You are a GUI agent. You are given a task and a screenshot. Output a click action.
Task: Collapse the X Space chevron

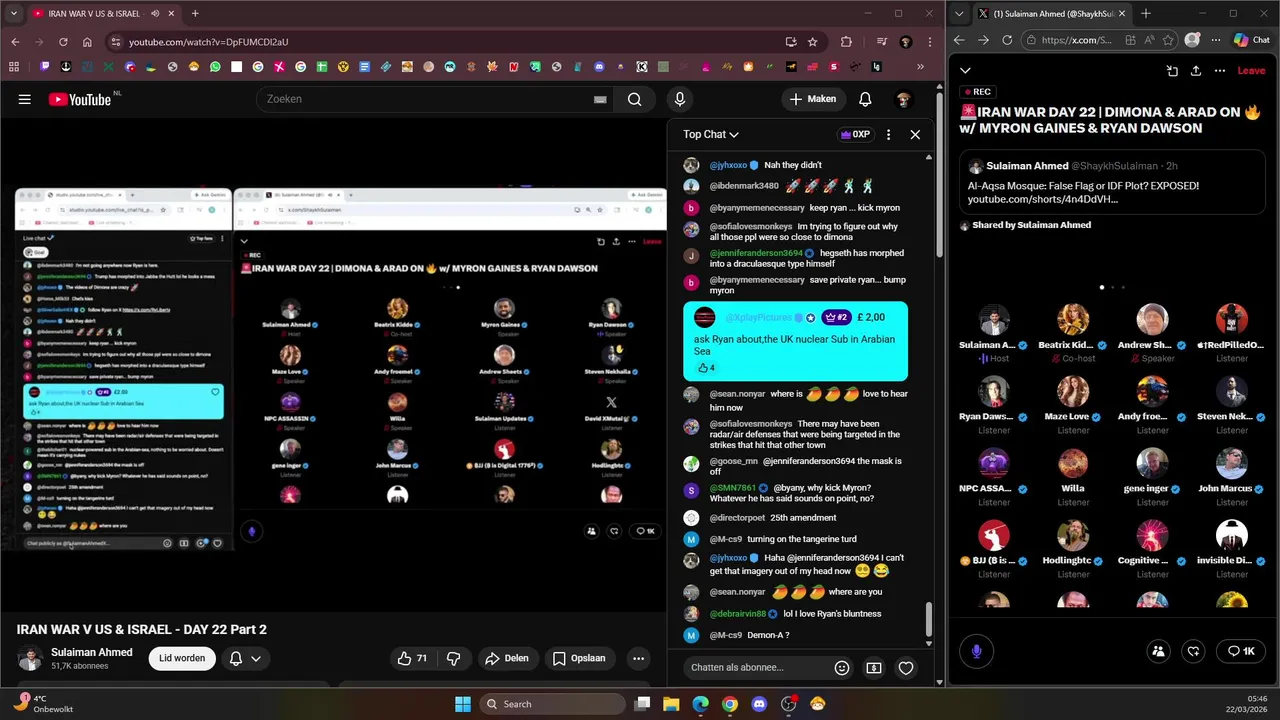tap(965, 70)
